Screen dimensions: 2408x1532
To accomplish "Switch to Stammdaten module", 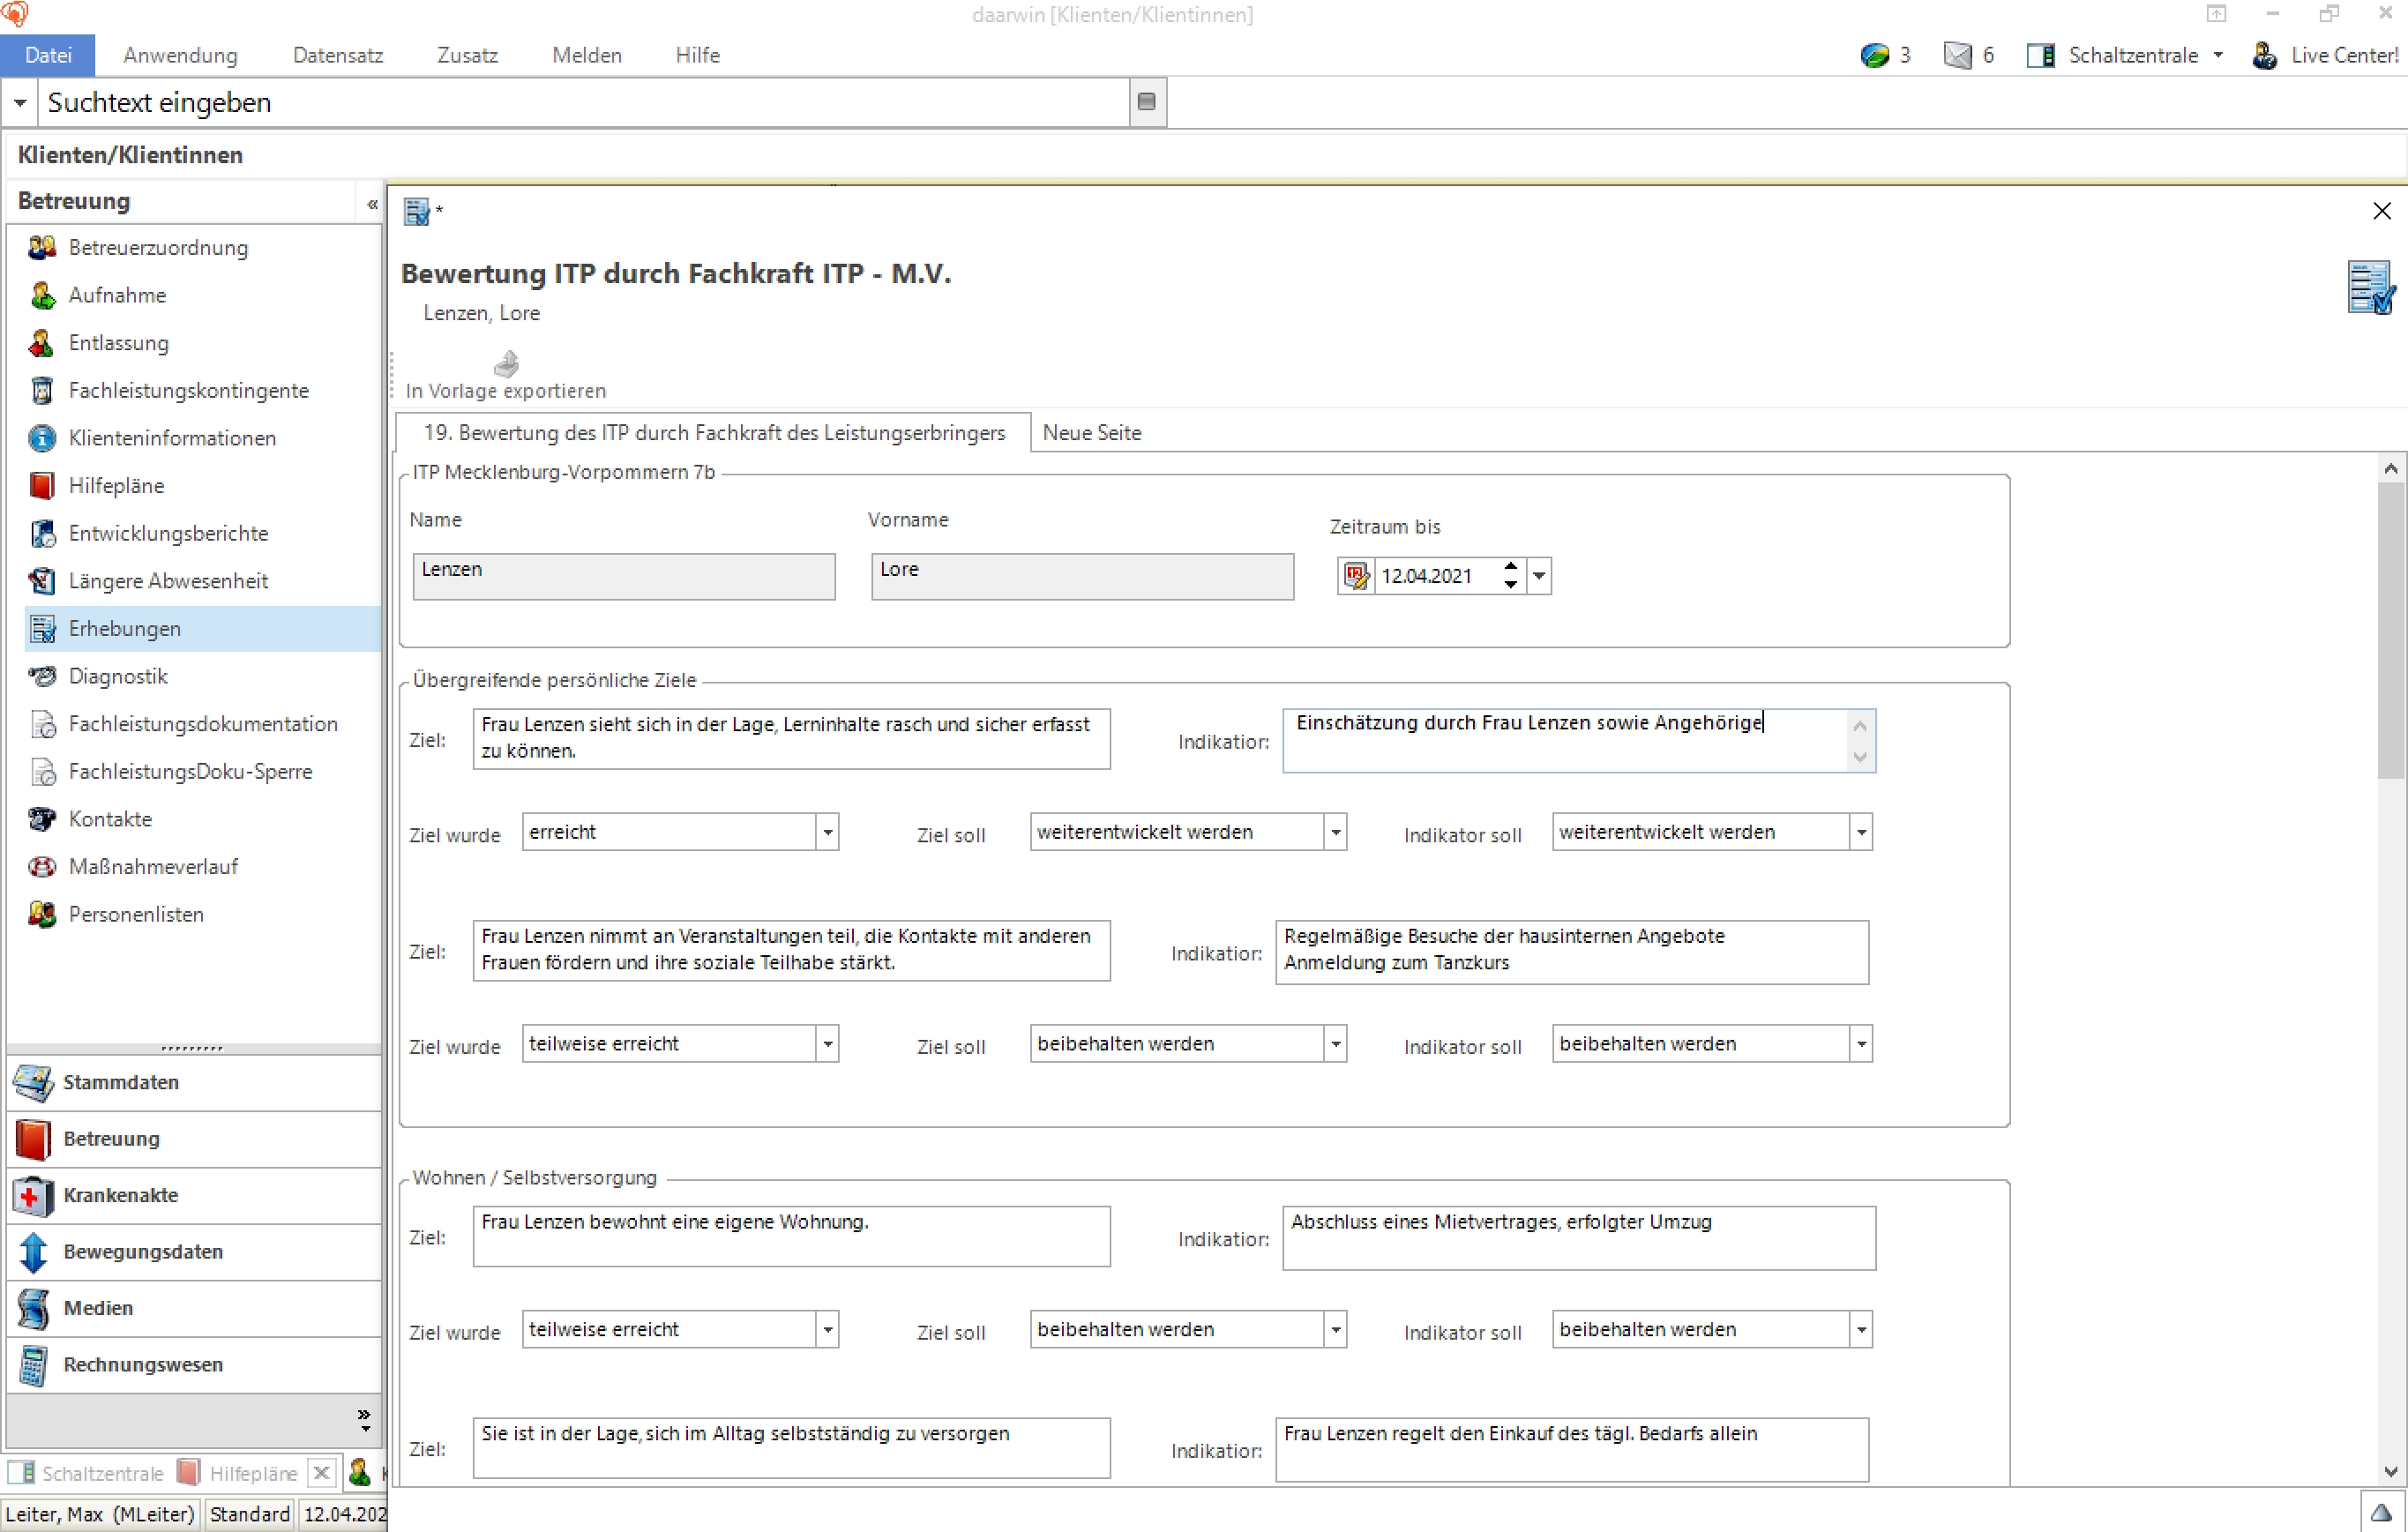I will (x=195, y=1082).
